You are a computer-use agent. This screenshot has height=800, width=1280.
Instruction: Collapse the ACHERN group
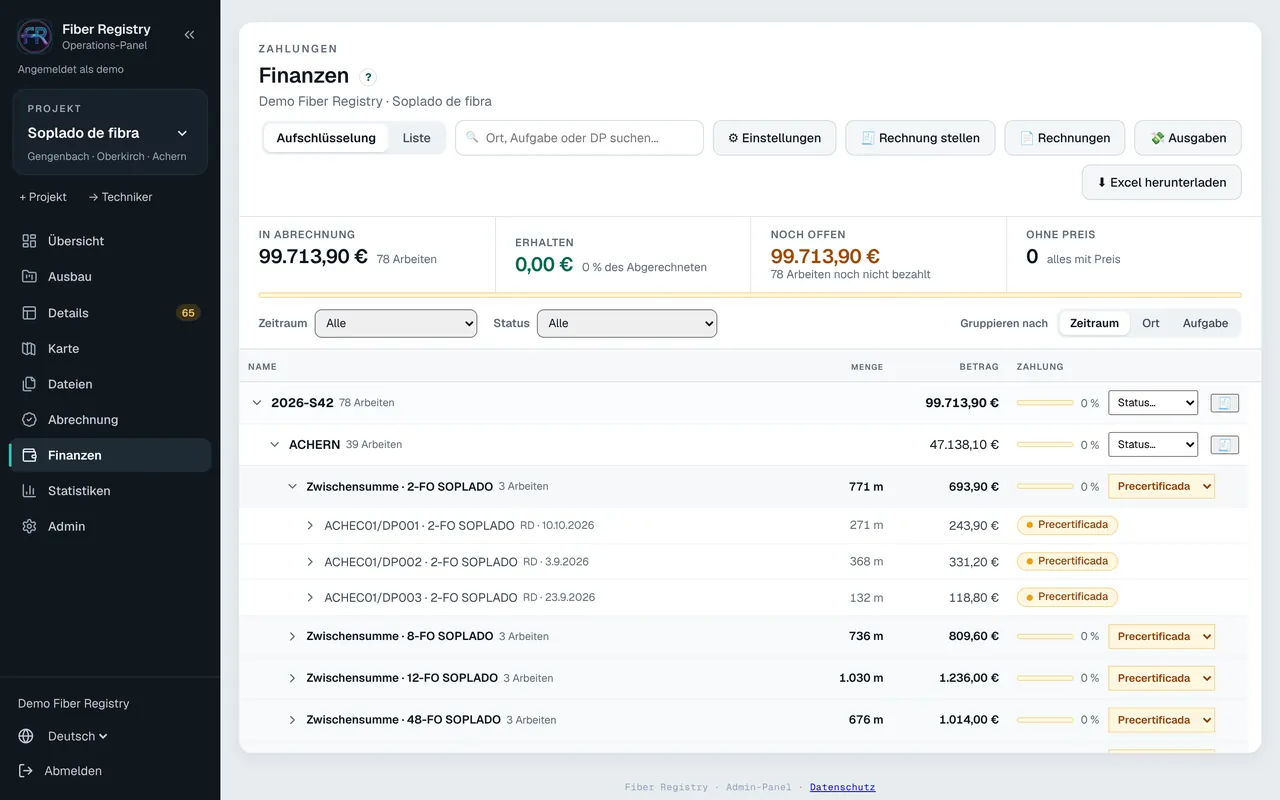[x=275, y=445]
